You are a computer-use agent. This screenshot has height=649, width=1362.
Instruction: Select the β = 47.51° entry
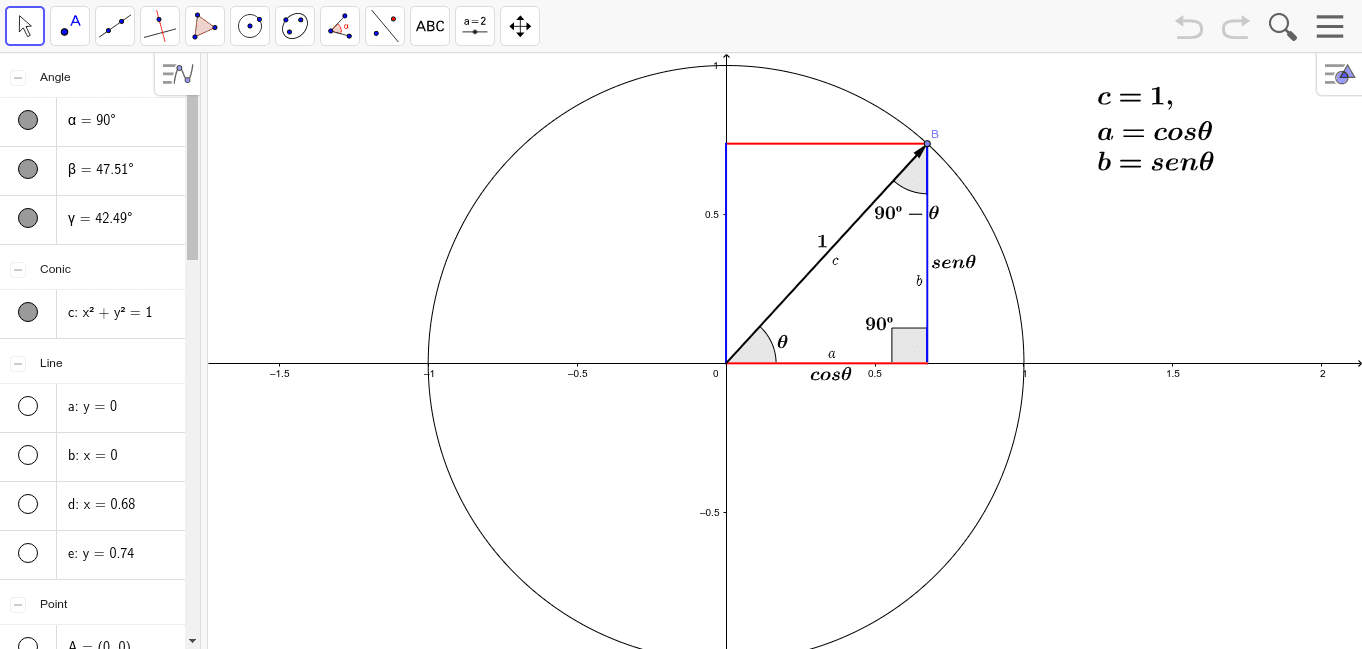[x=121, y=169]
